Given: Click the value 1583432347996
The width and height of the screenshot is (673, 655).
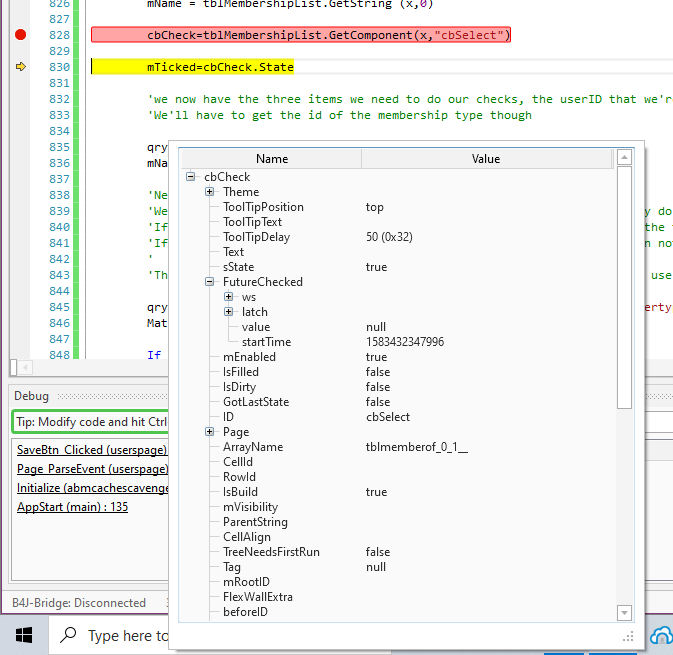Looking at the screenshot, I should [x=405, y=342].
